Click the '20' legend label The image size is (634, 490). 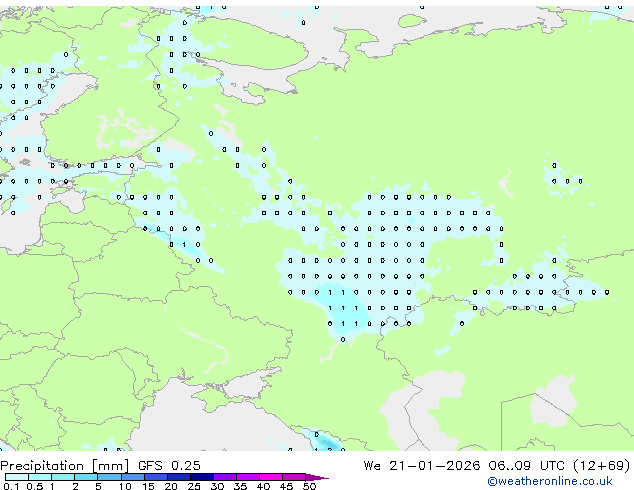pyautogui.click(x=171, y=486)
